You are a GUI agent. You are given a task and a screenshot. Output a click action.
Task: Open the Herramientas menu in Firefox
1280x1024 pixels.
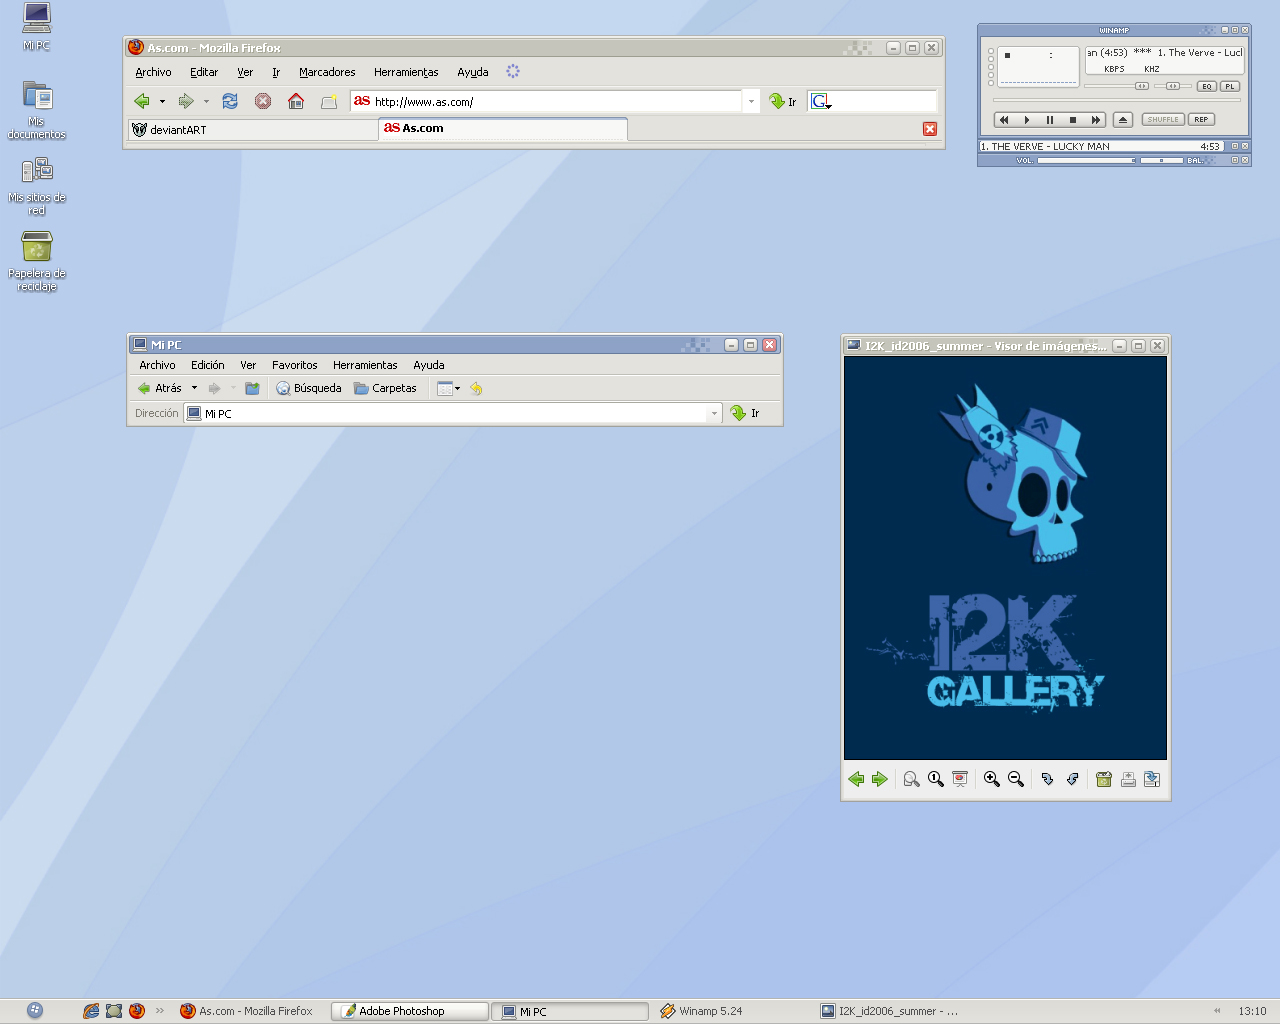406,72
